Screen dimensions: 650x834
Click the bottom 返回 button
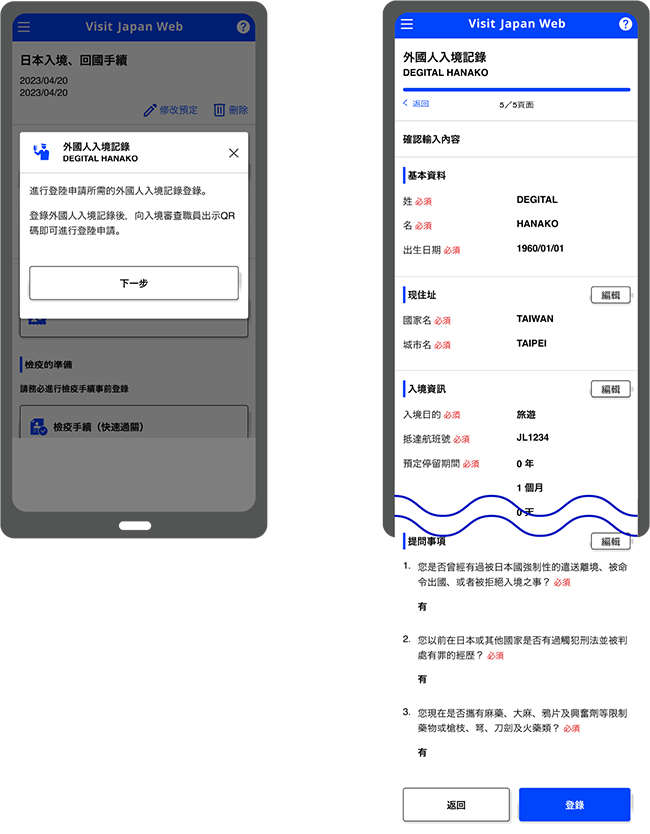tap(456, 805)
